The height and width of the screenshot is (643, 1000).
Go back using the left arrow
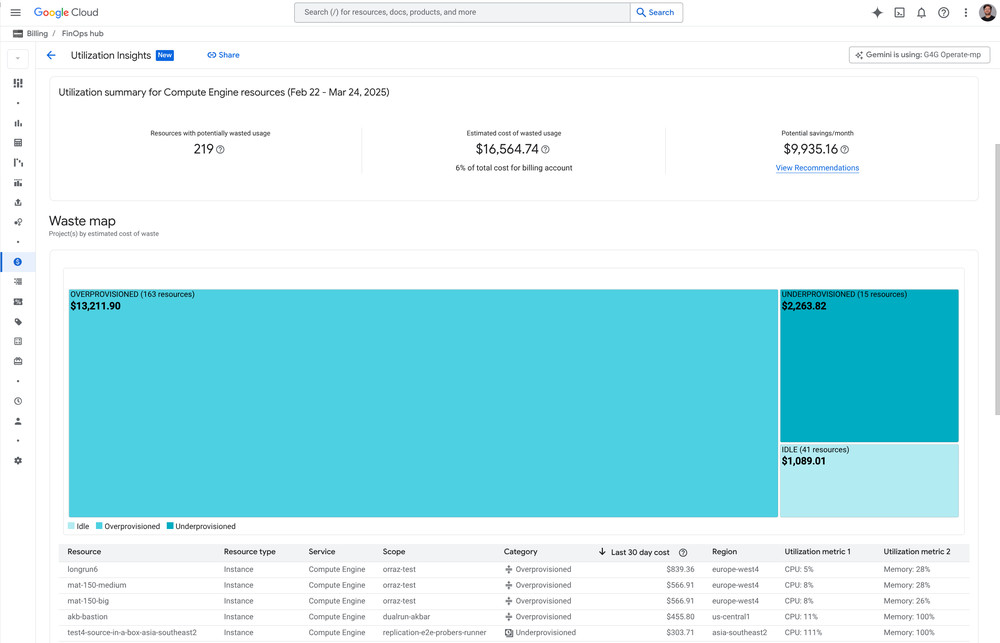pyautogui.click(x=51, y=56)
